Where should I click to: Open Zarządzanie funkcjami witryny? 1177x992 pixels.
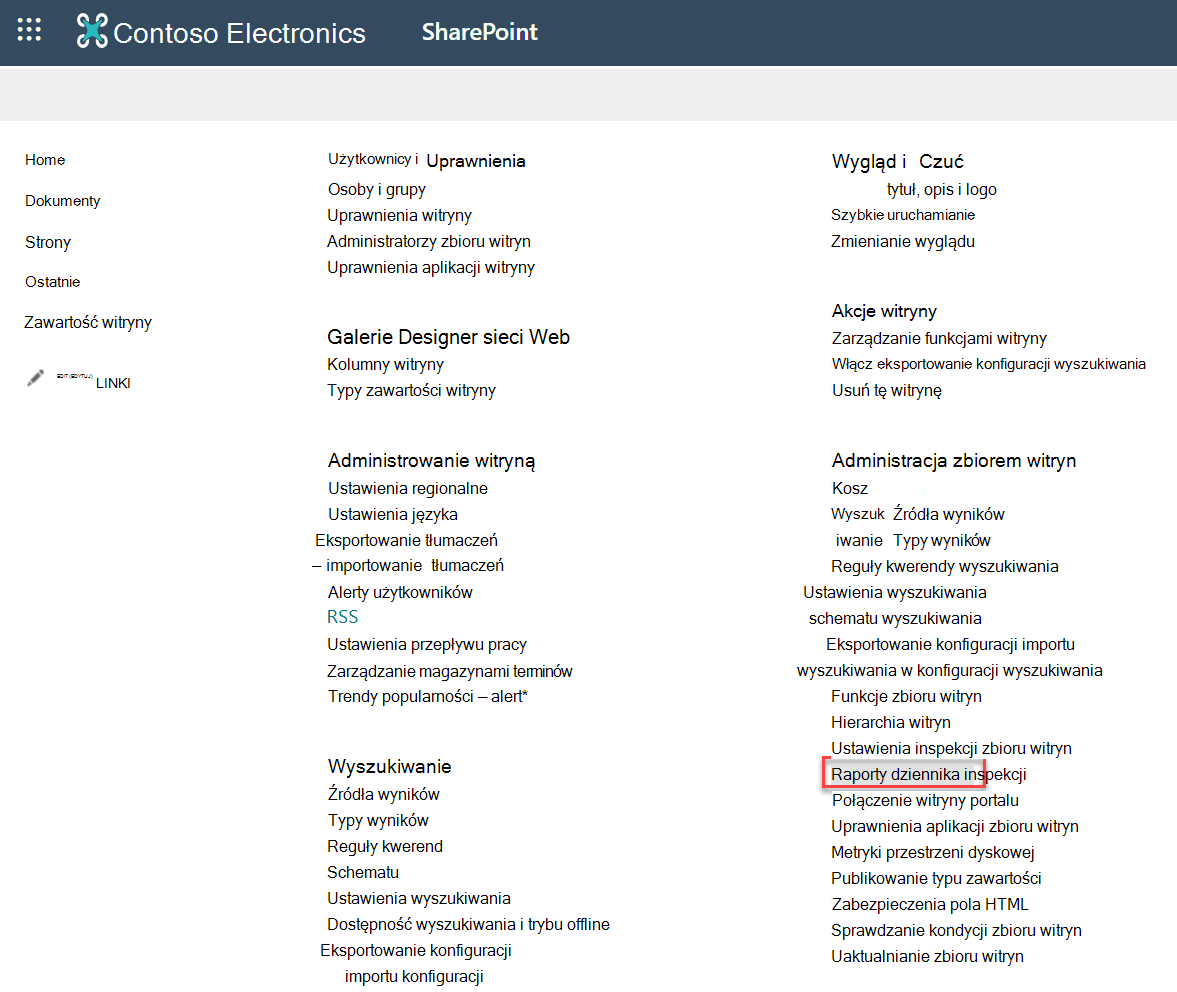coord(939,338)
